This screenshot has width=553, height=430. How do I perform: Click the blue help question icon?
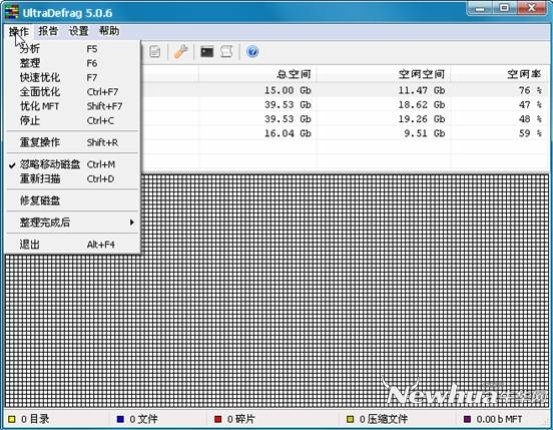pyautogui.click(x=252, y=52)
